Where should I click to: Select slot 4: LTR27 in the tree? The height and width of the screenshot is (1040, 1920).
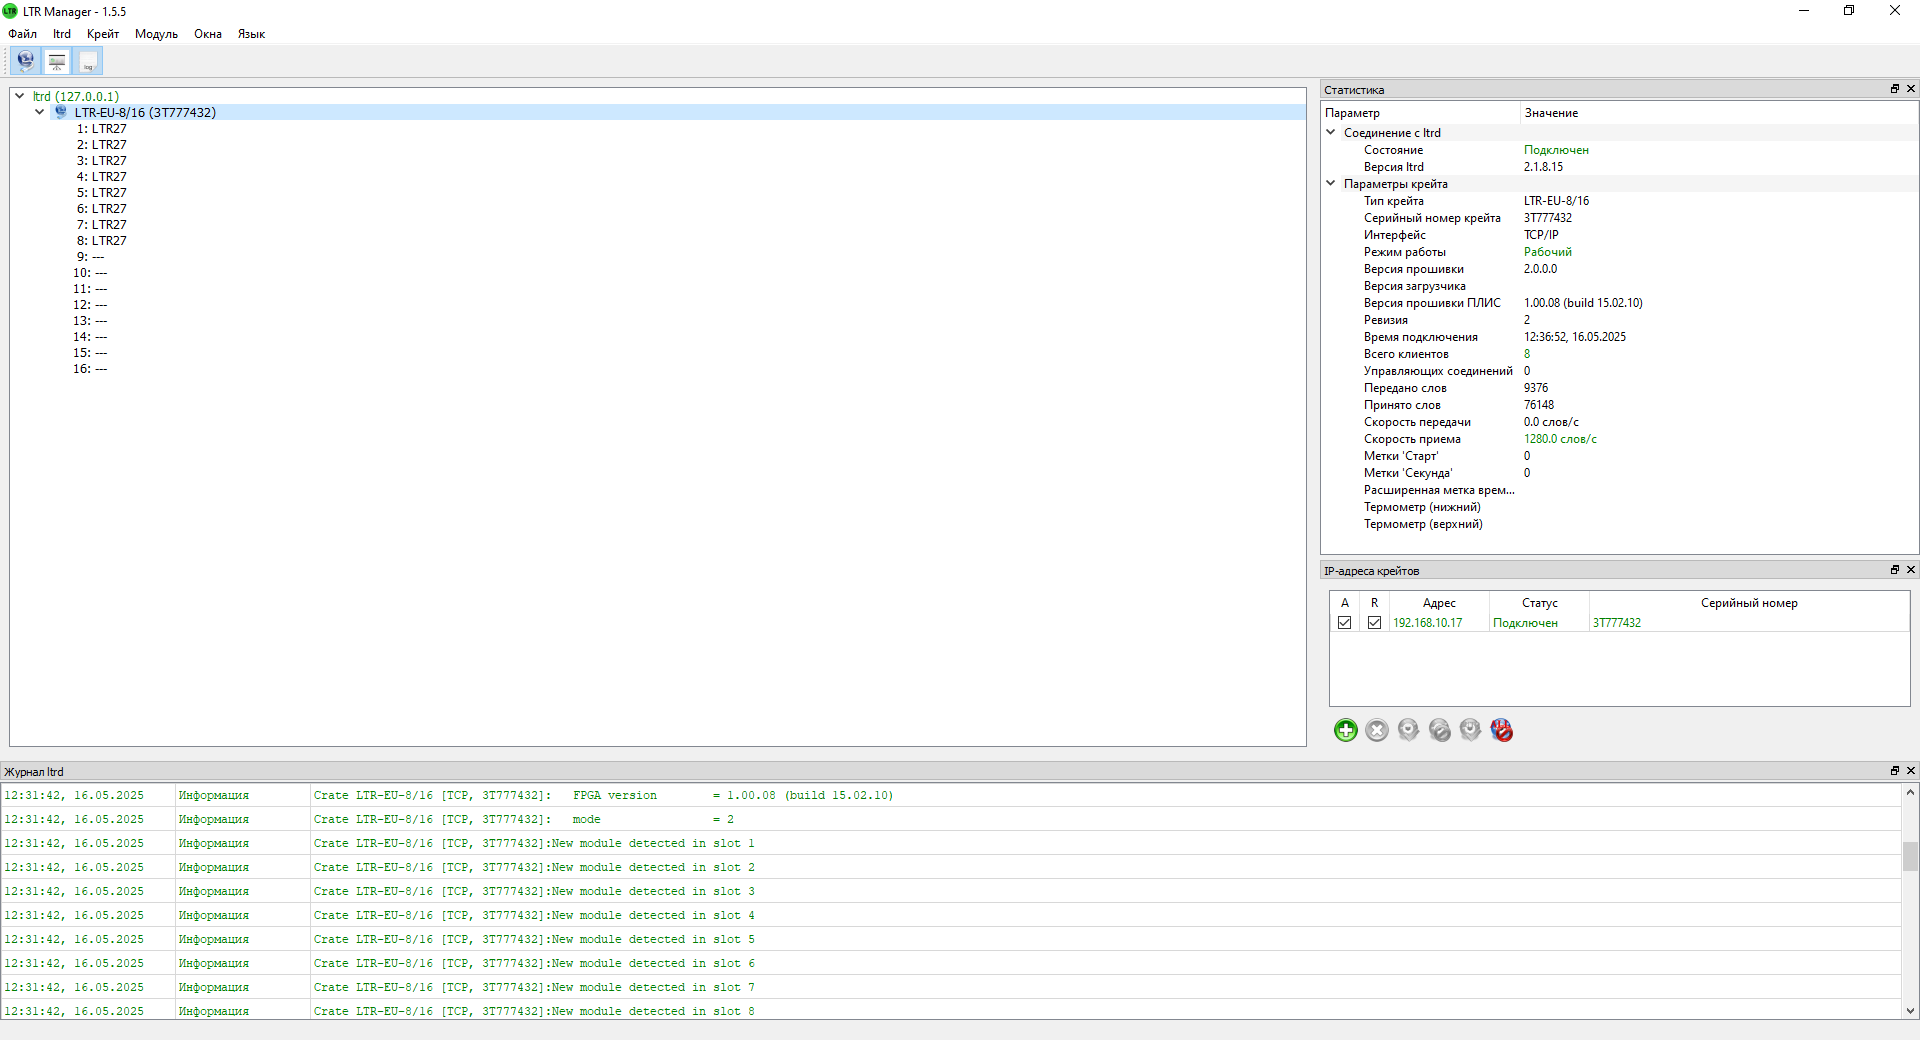pos(102,176)
